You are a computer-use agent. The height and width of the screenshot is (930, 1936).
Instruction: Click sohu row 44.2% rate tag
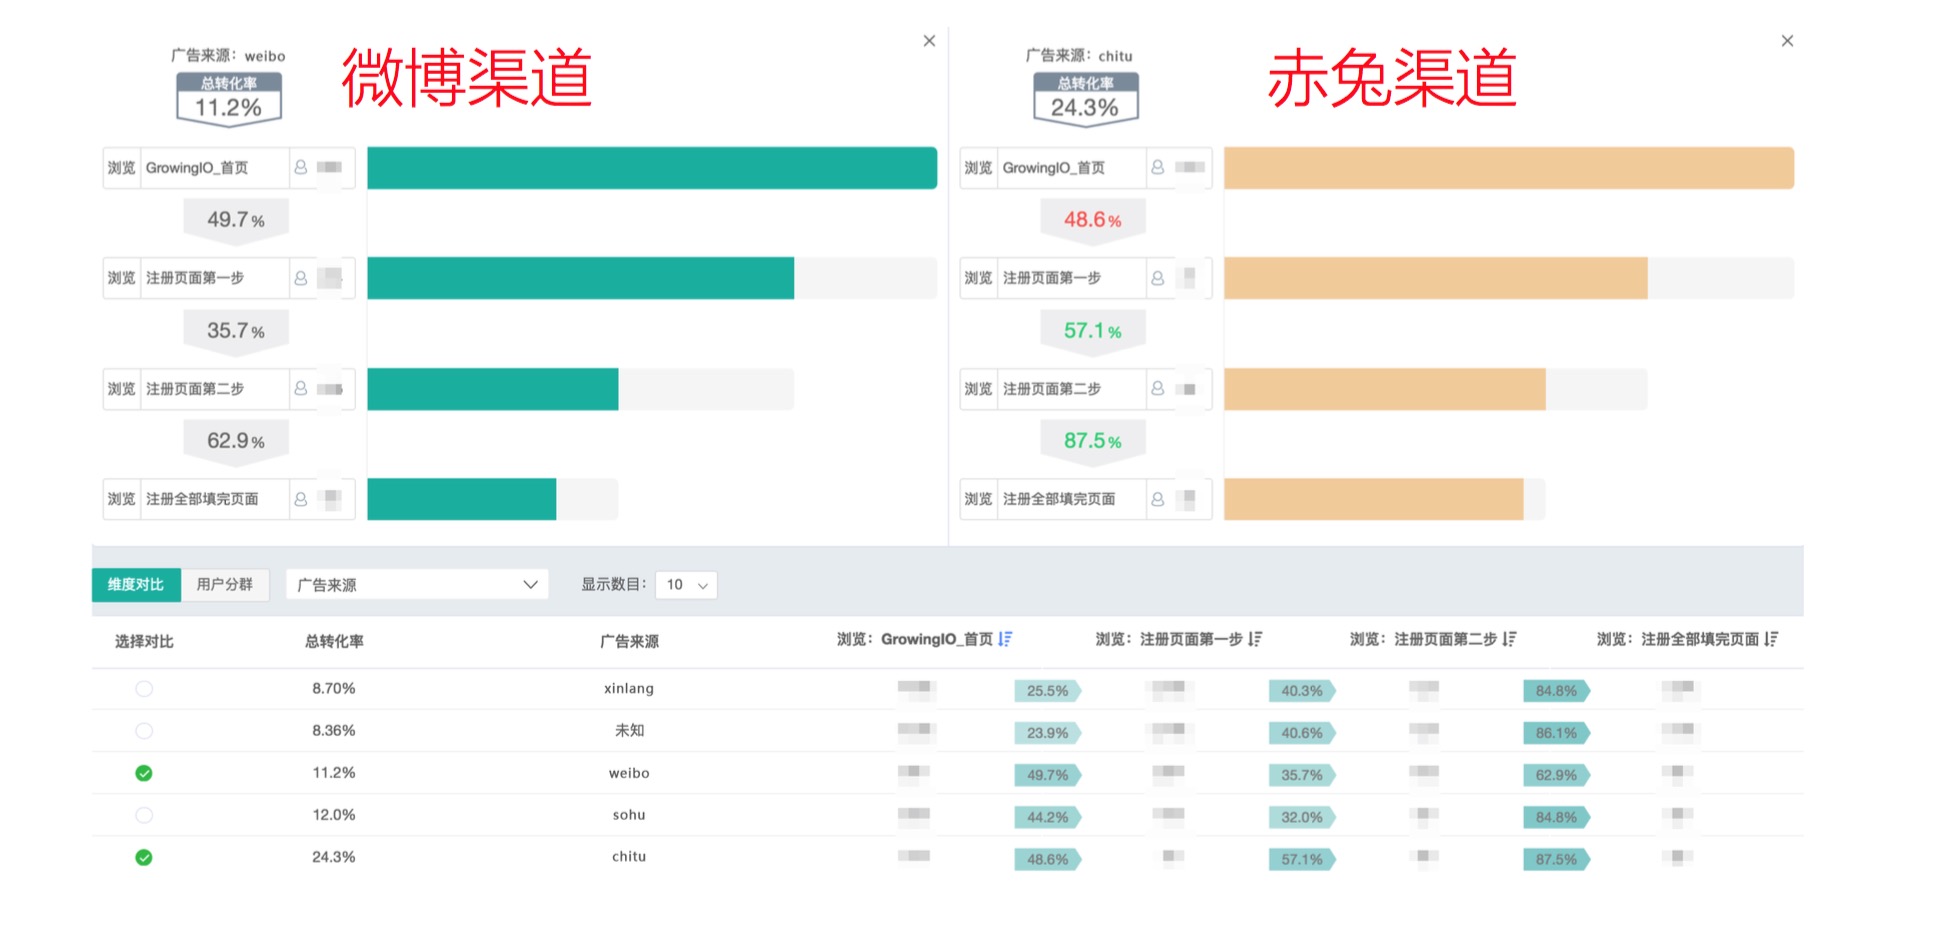pos(1048,817)
